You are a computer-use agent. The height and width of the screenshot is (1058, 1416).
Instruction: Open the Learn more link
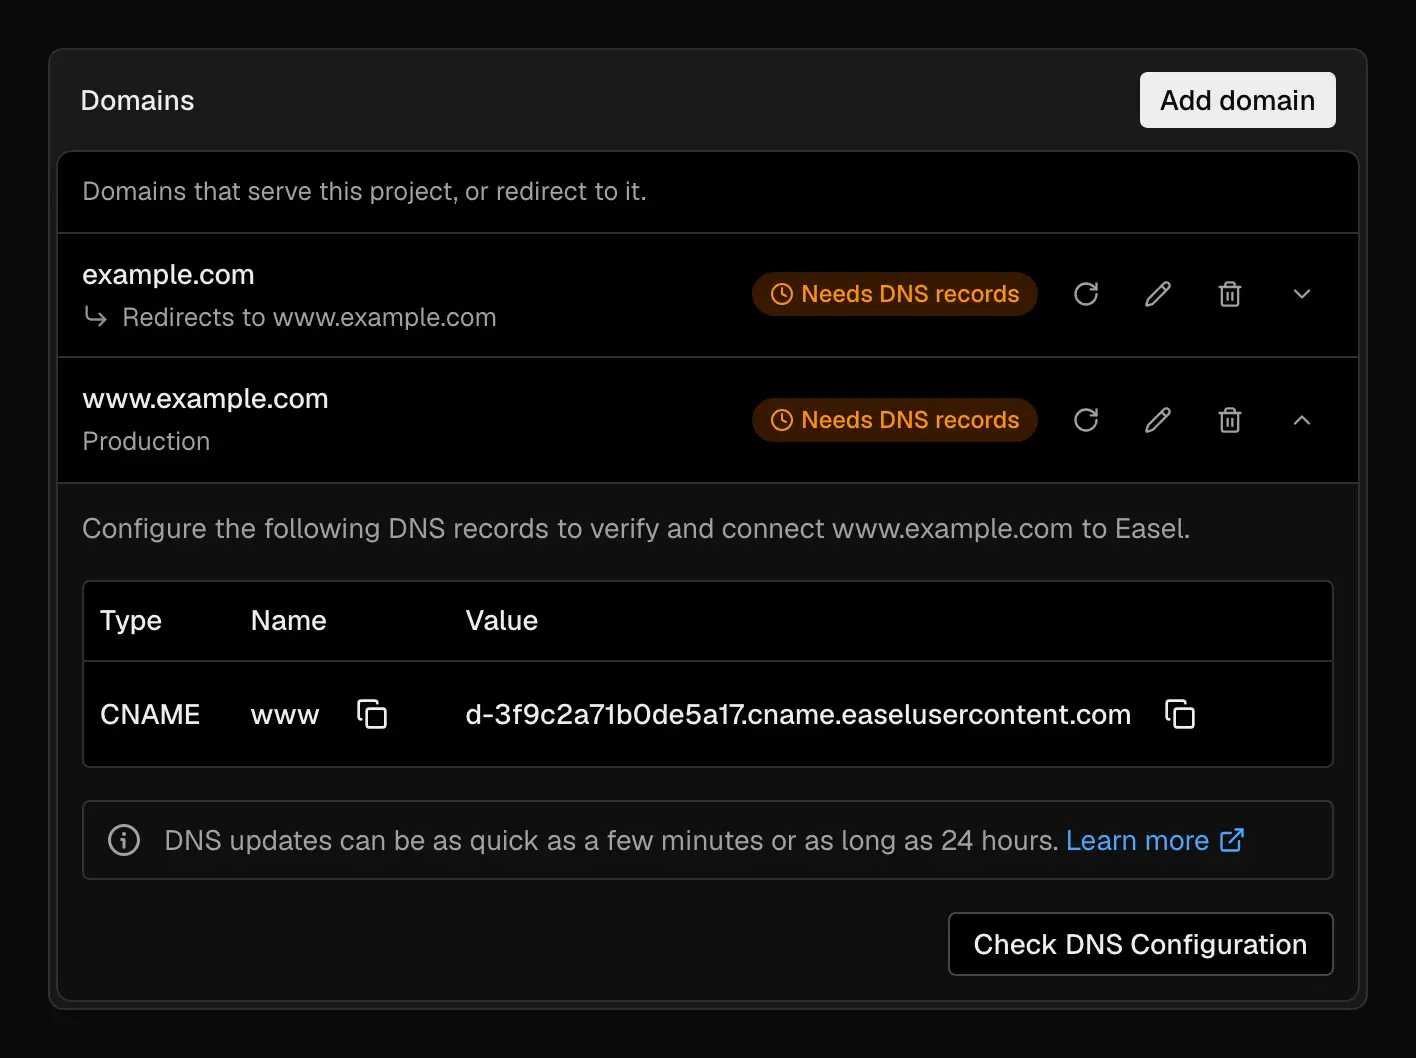click(x=1155, y=840)
